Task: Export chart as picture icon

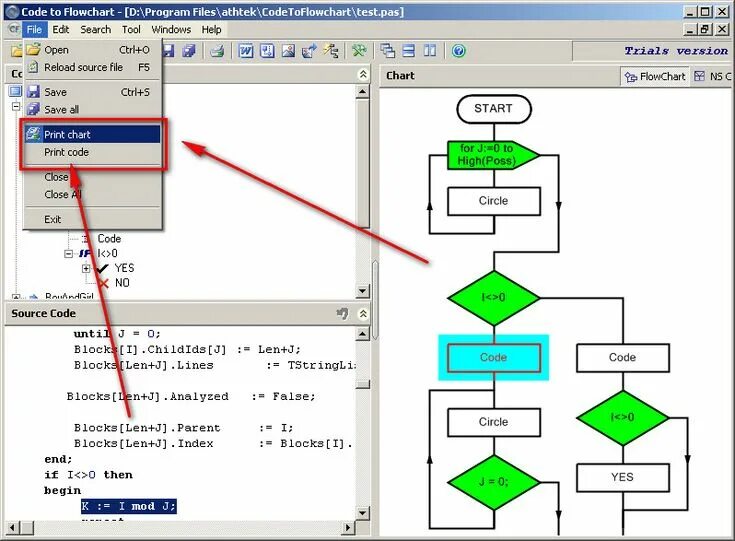Action: (x=288, y=51)
